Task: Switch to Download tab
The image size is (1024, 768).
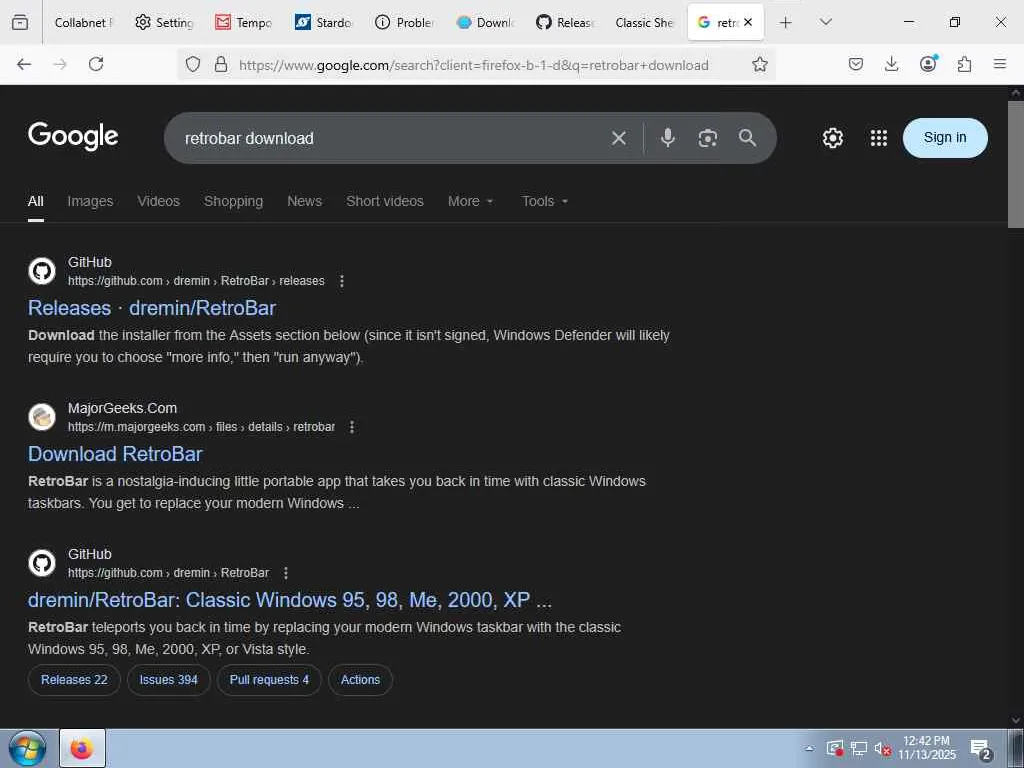Action: click(x=485, y=23)
